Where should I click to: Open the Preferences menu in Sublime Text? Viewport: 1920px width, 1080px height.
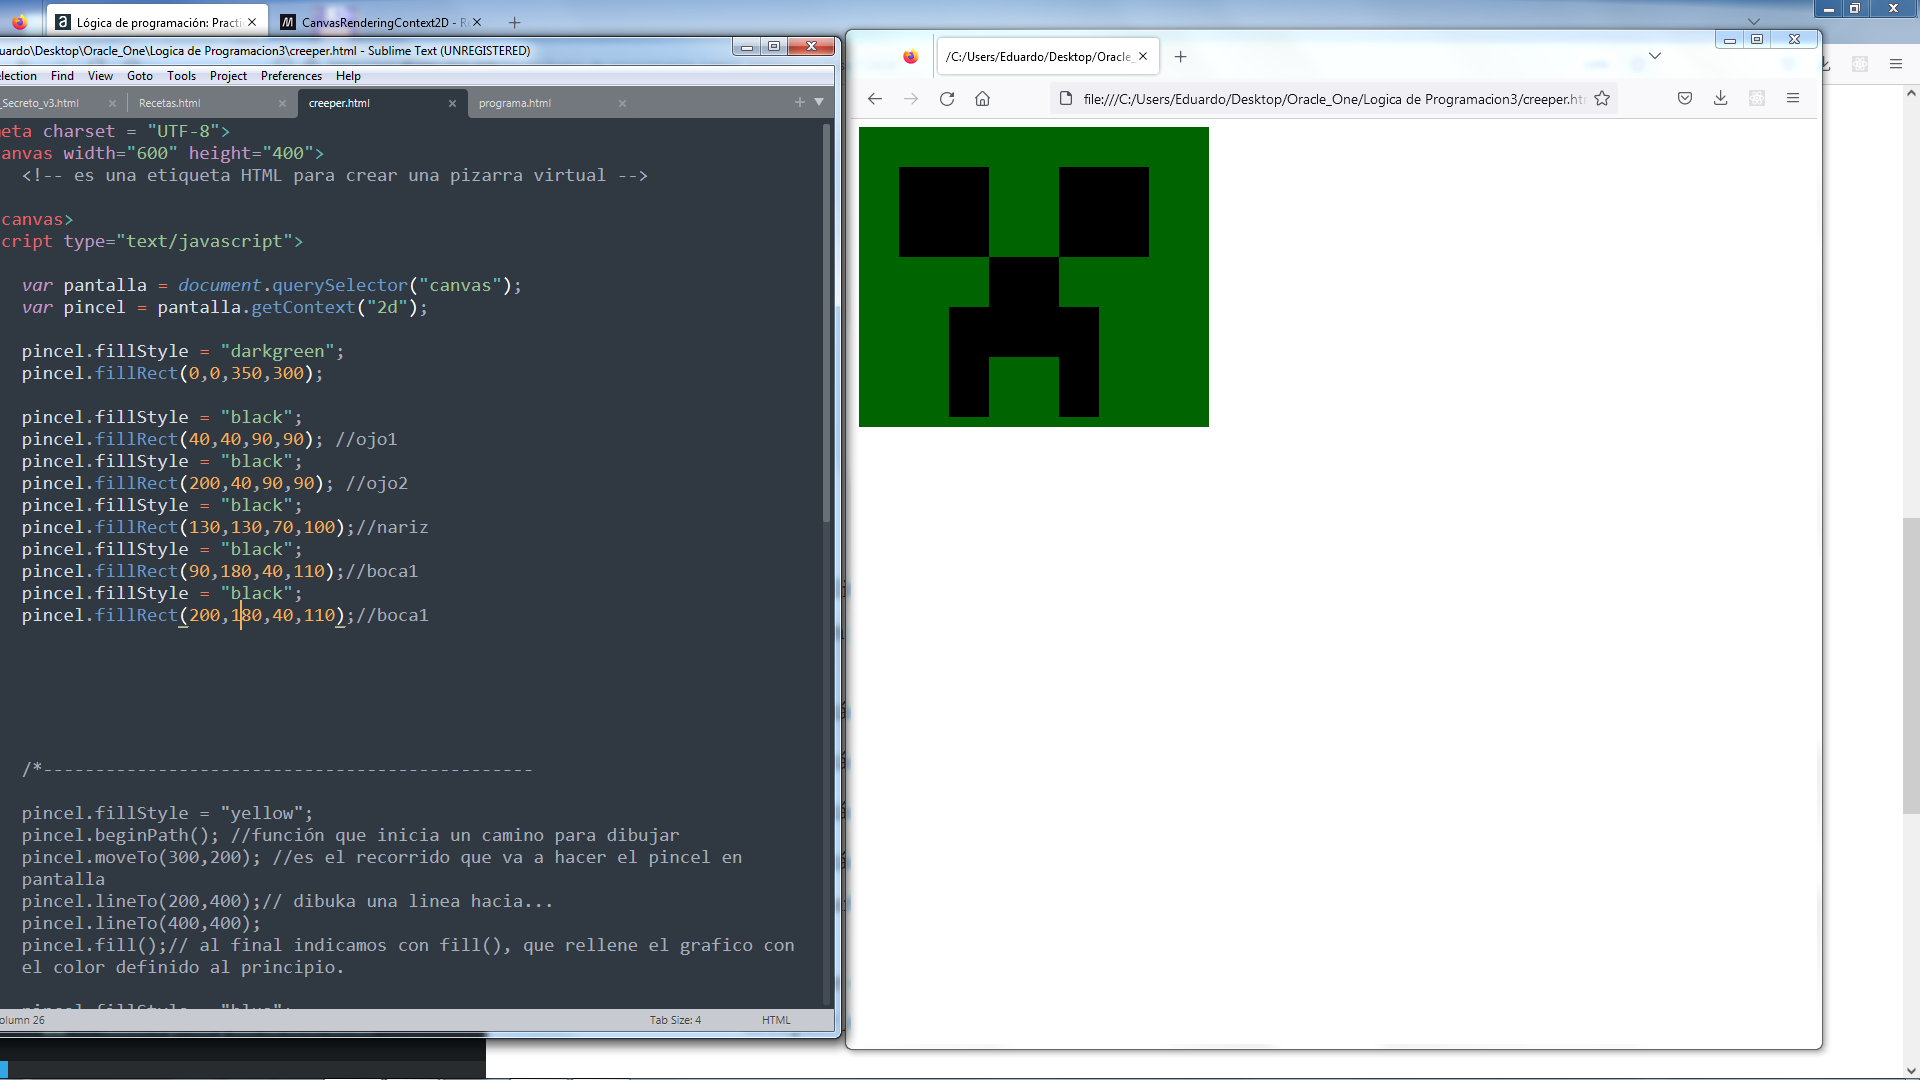291,76
